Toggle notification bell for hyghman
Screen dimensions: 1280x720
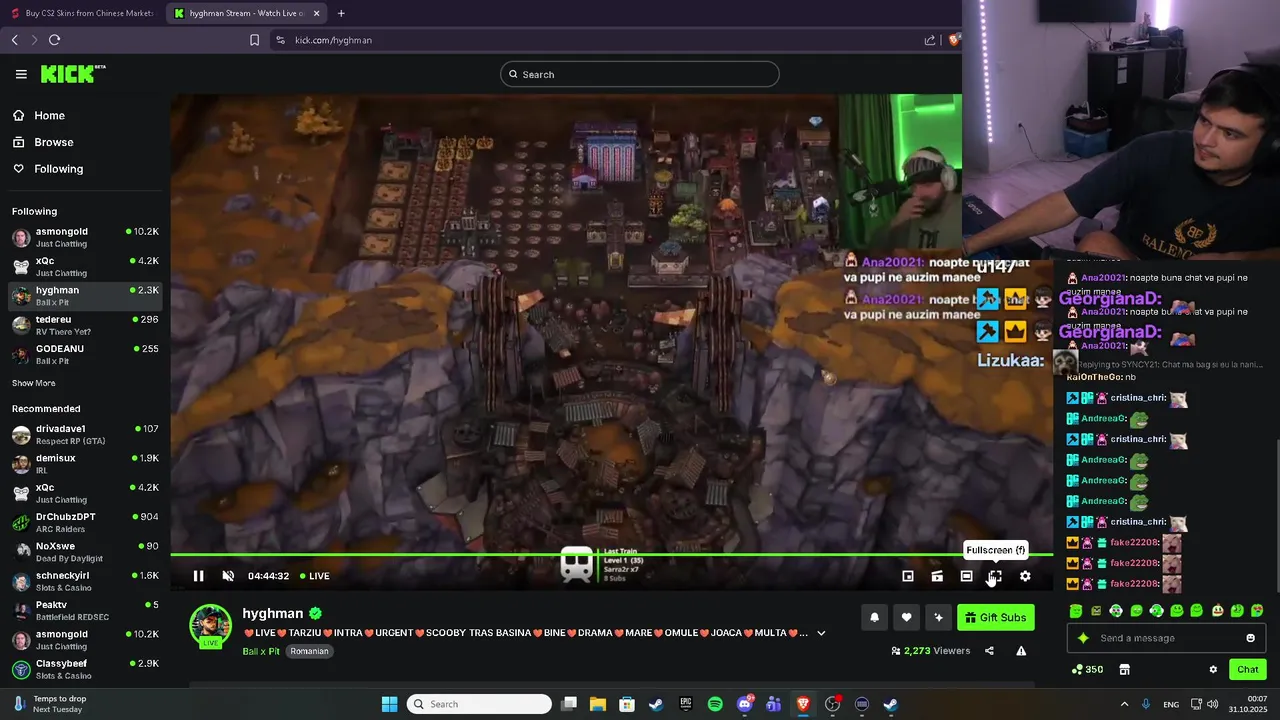click(x=874, y=617)
